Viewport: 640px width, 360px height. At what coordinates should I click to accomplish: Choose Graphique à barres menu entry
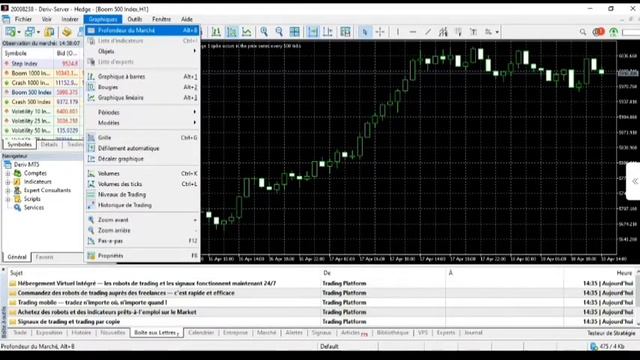pos(142,77)
